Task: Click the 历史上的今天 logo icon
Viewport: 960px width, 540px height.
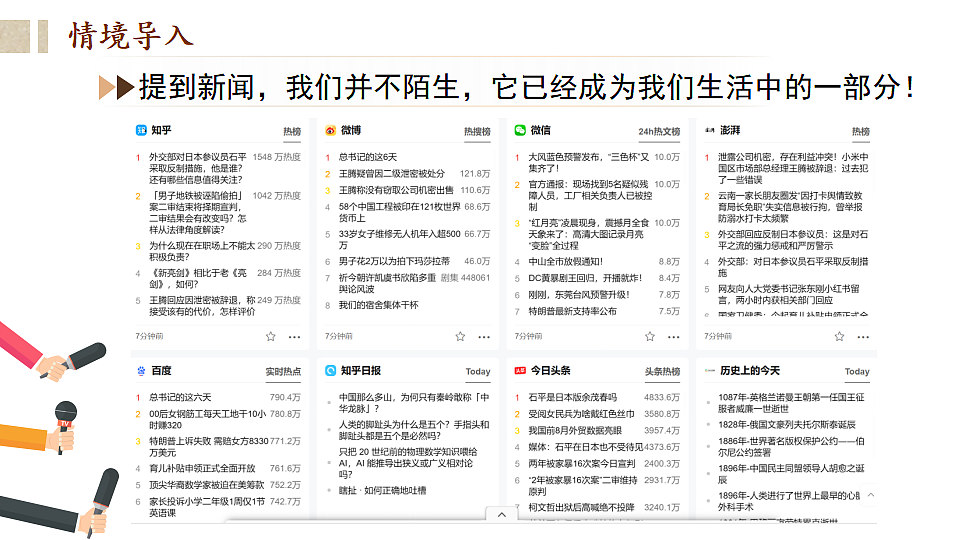Action: tap(710, 370)
